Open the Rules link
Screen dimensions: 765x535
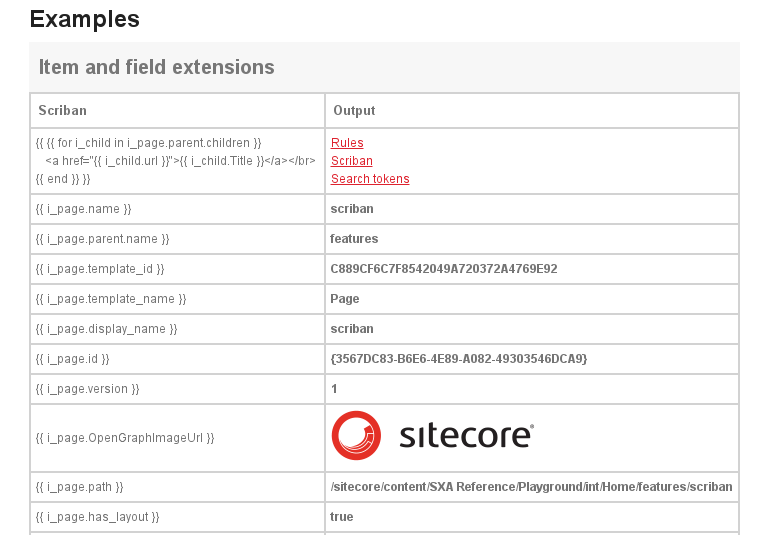pyautogui.click(x=347, y=143)
